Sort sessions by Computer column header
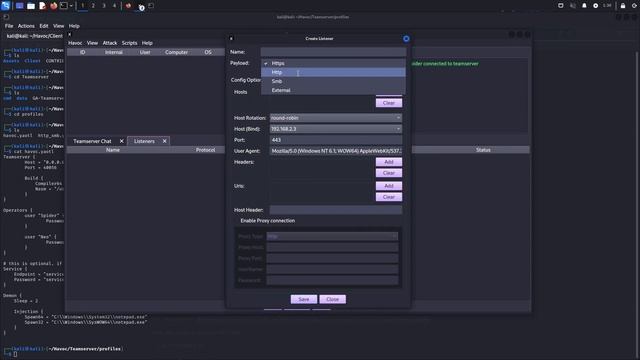The width and height of the screenshot is (640, 360). pyautogui.click(x=176, y=52)
